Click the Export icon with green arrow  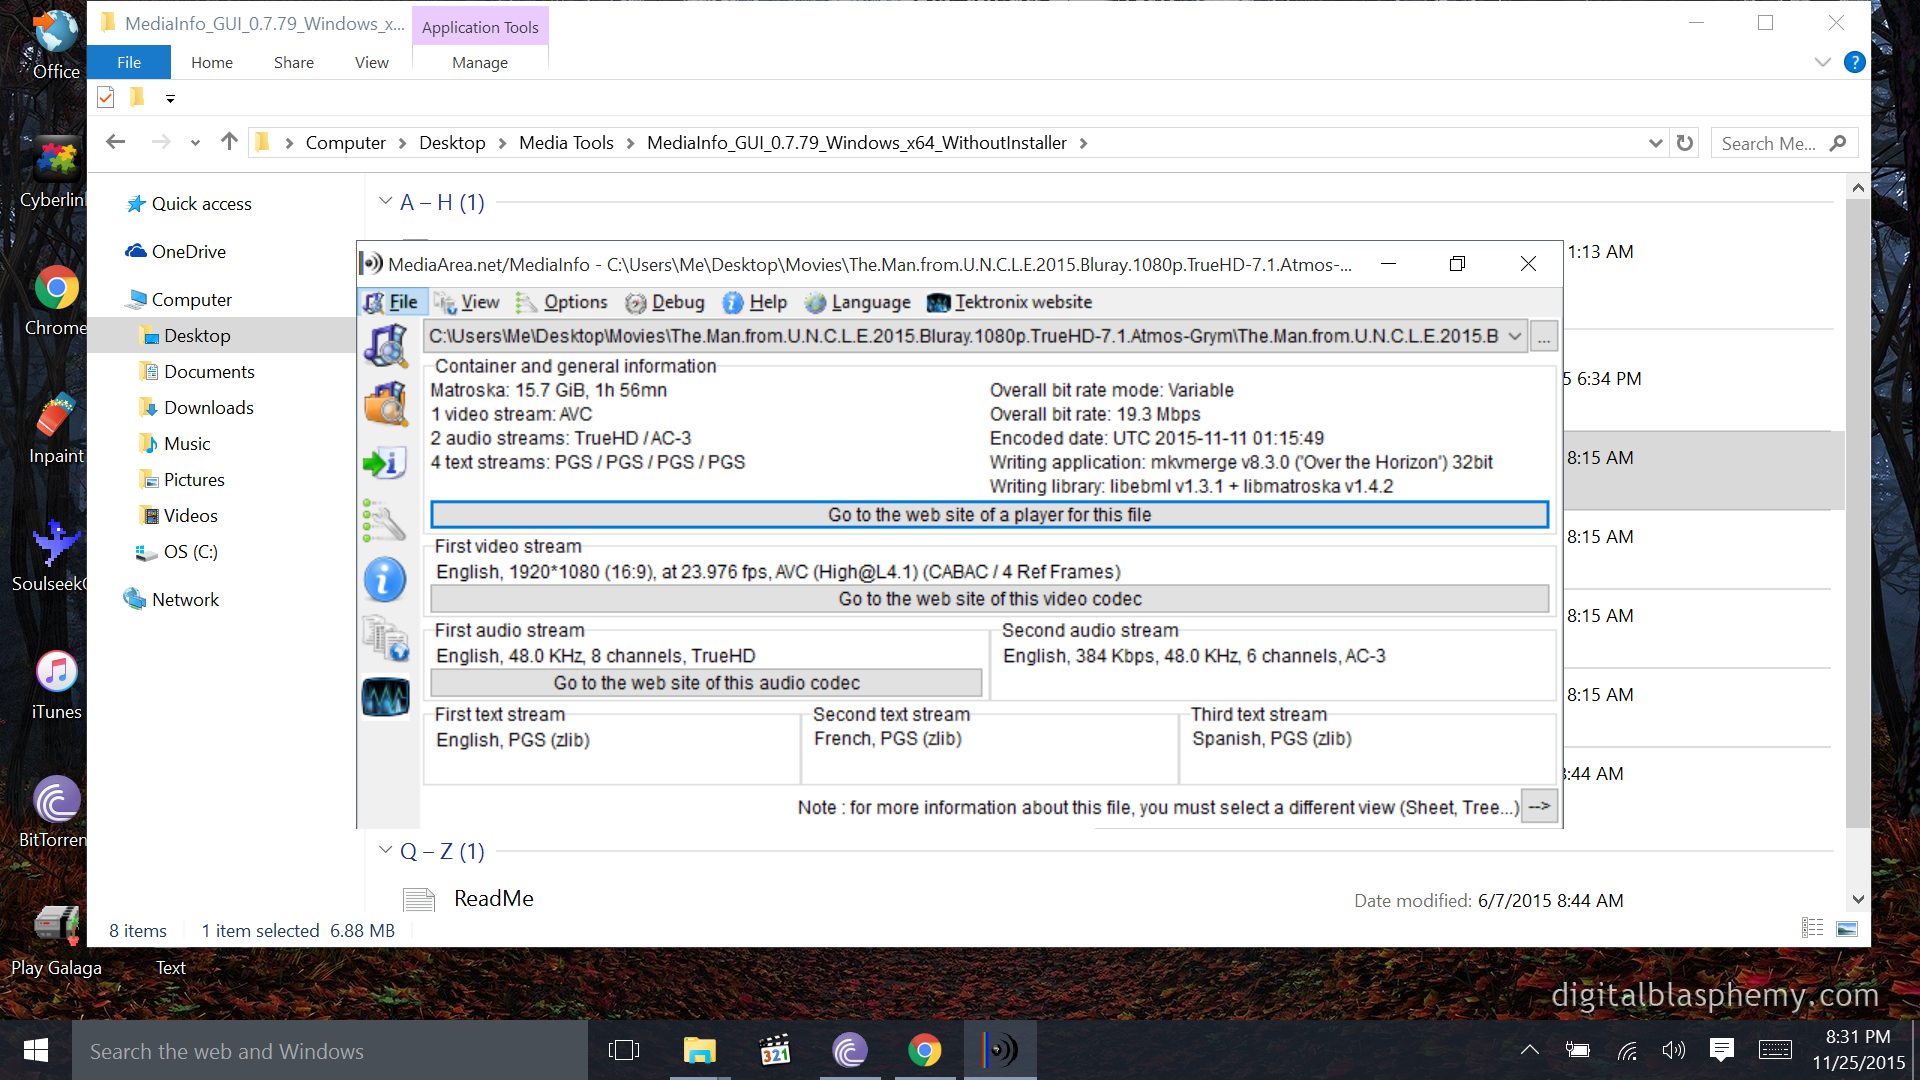[385, 463]
